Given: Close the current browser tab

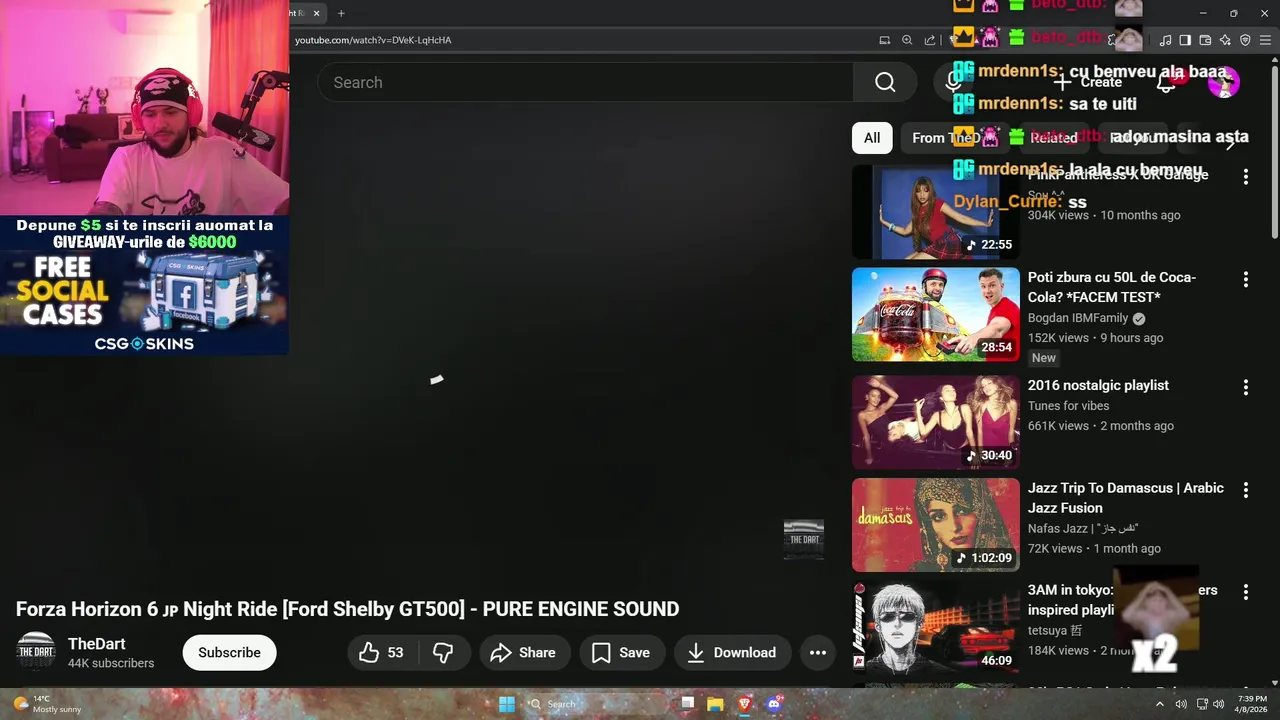Looking at the screenshot, I should click(x=317, y=13).
